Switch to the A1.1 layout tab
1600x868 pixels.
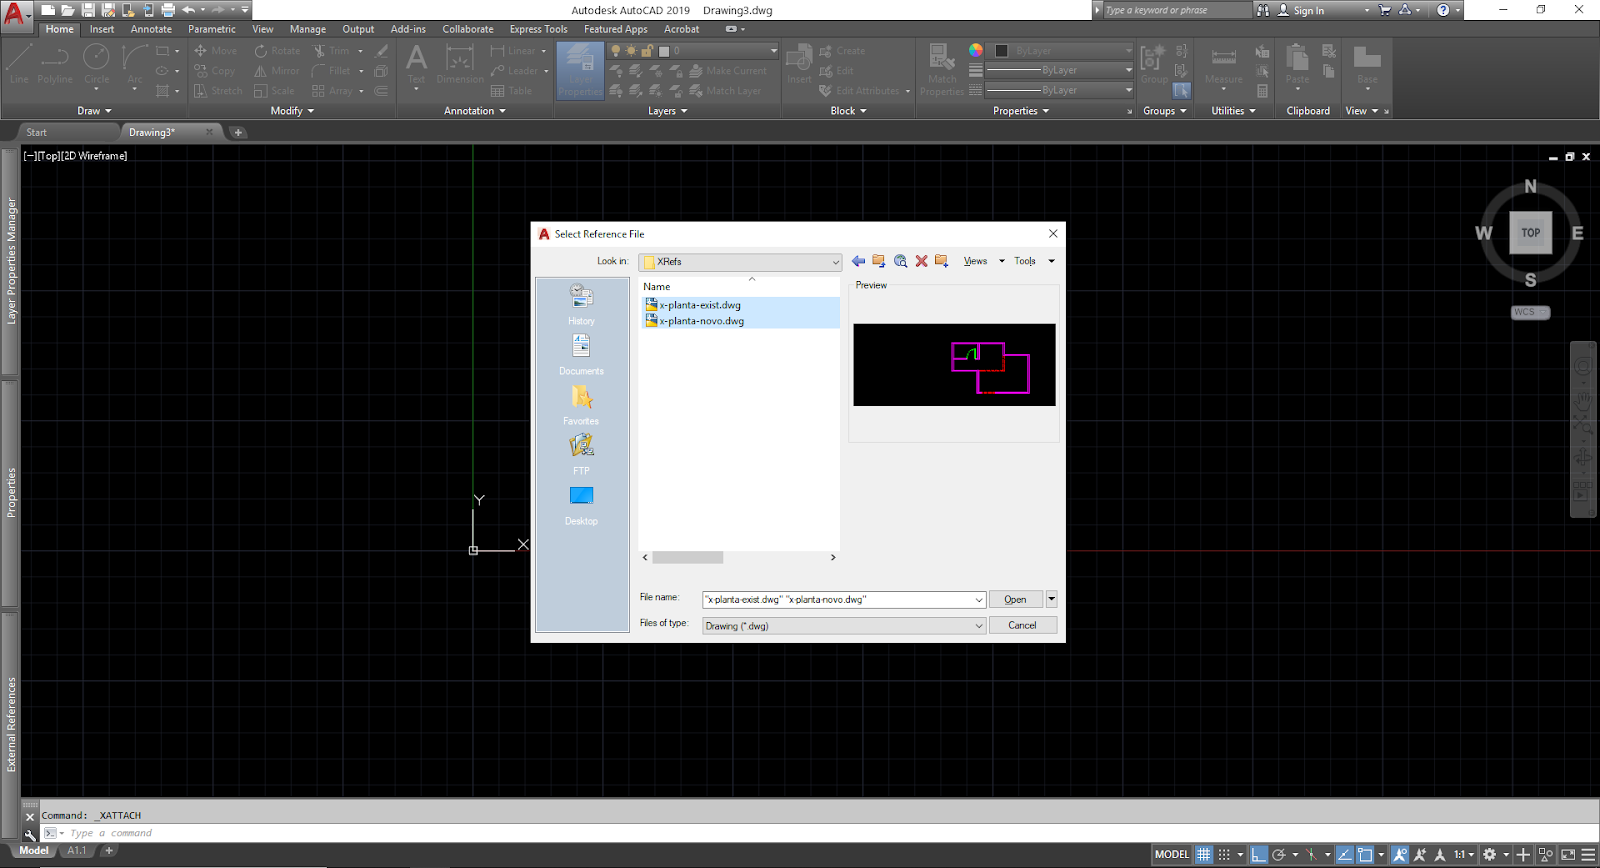tap(77, 851)
